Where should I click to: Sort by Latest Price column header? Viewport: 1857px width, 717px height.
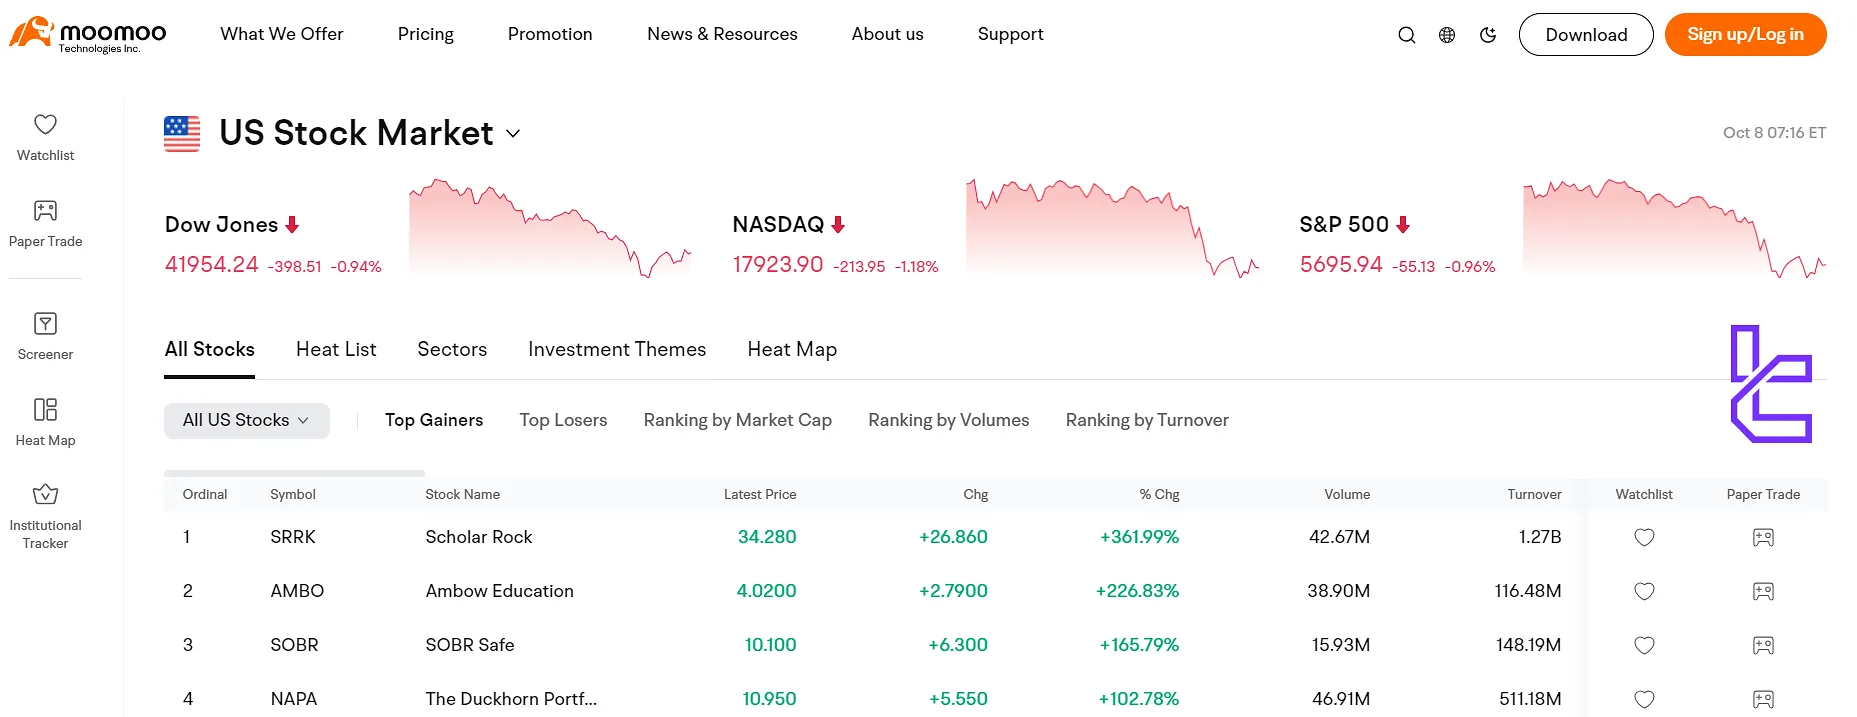click(760, 494)
